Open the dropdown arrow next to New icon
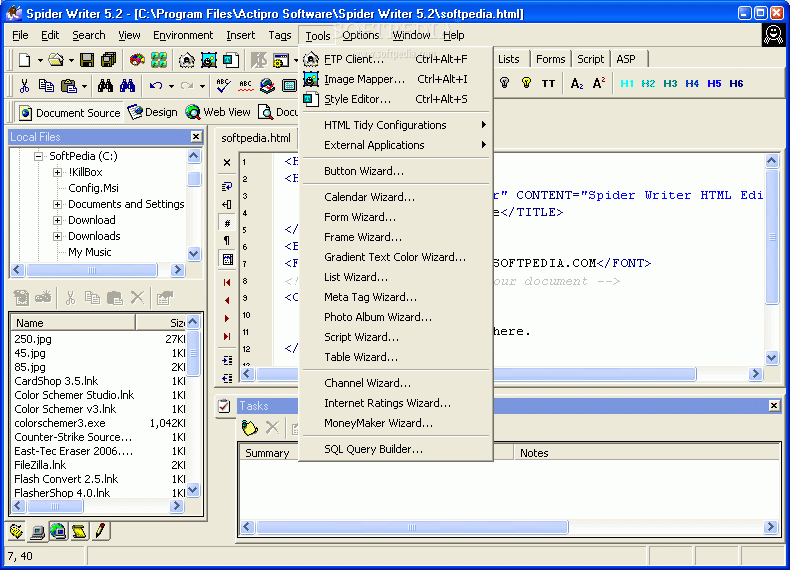The width and height of the screenshot is (790, 570). coord(40,60)
